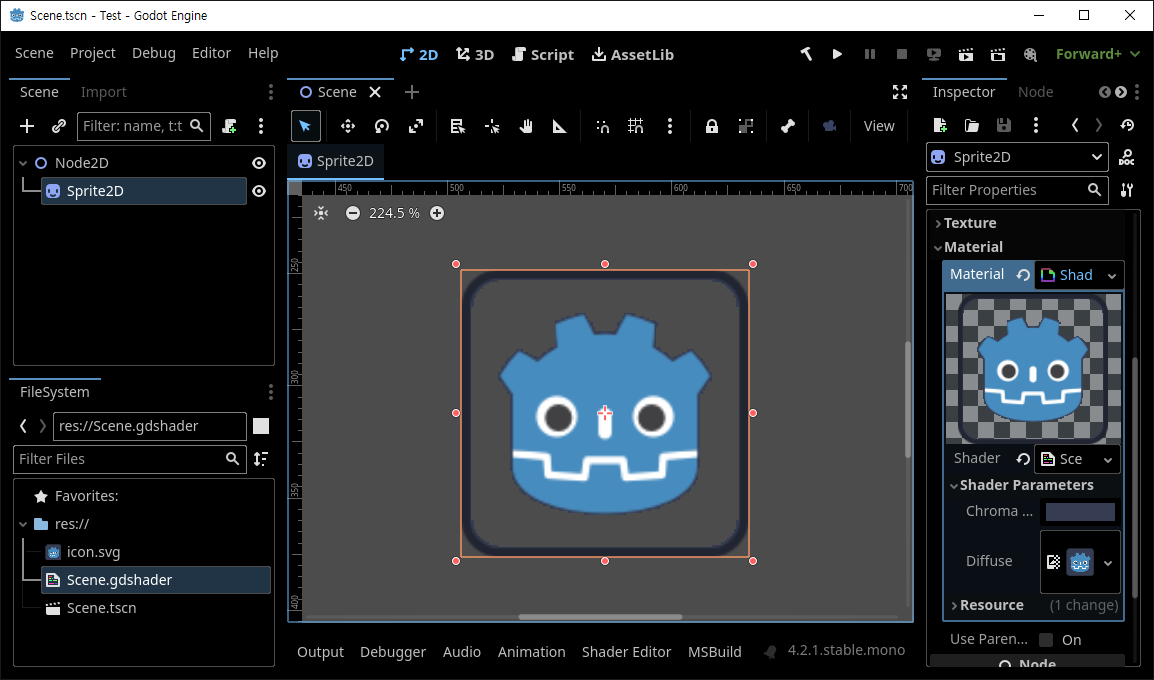This screenshot has height=680, width=1154.
Task: Switch to the 3D workspace
Action: click(475, 54)
